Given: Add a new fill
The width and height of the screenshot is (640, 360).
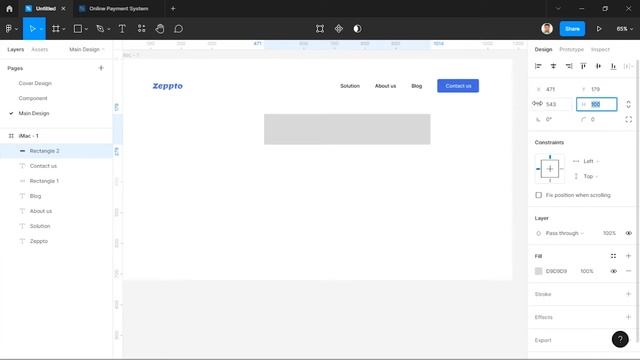Looking at the screenshot, I should tap(628, 256).
